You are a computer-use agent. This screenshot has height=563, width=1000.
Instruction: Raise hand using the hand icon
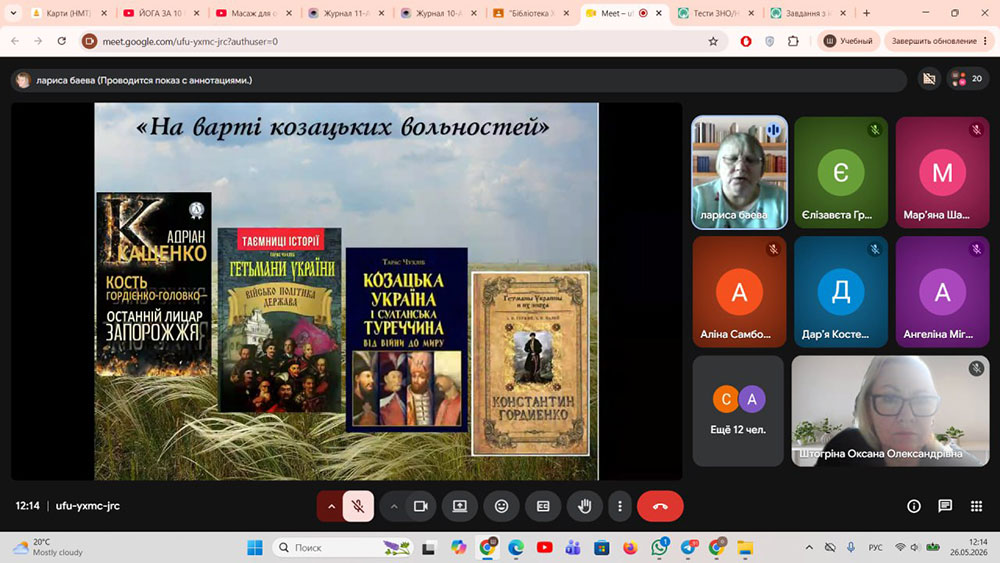(x=584, y=506)
